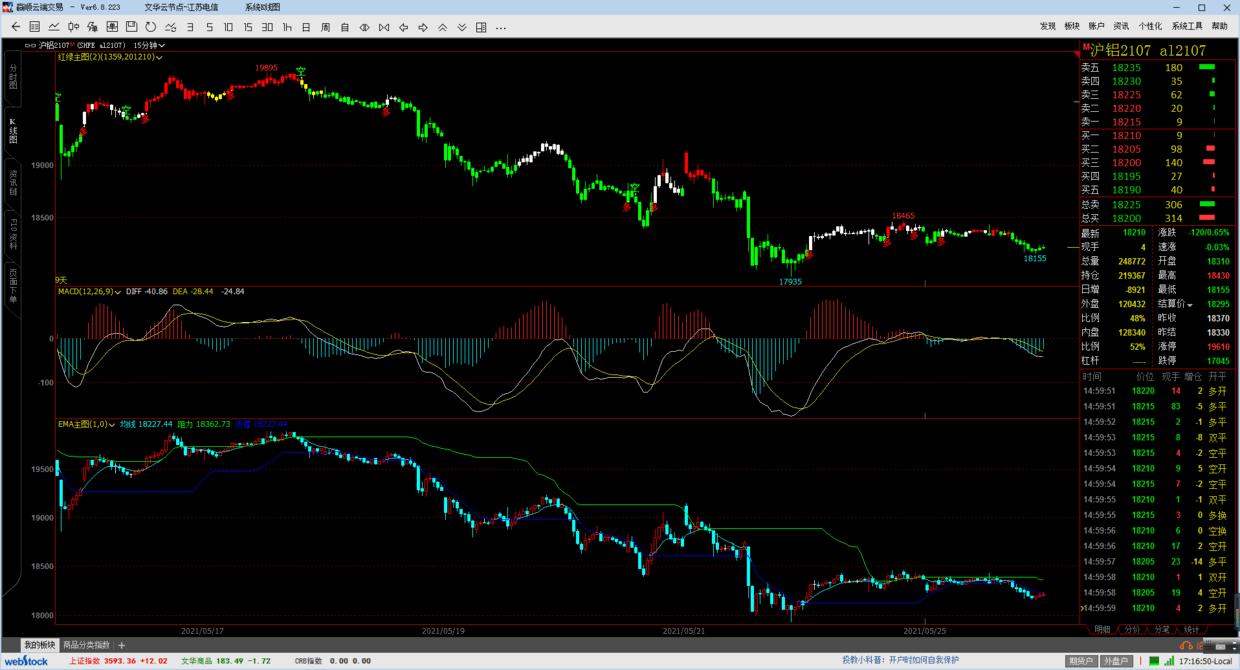Click the 外盘户 button
Viewport: 1240px width, 670px height.
click(x=1116, y=661)
